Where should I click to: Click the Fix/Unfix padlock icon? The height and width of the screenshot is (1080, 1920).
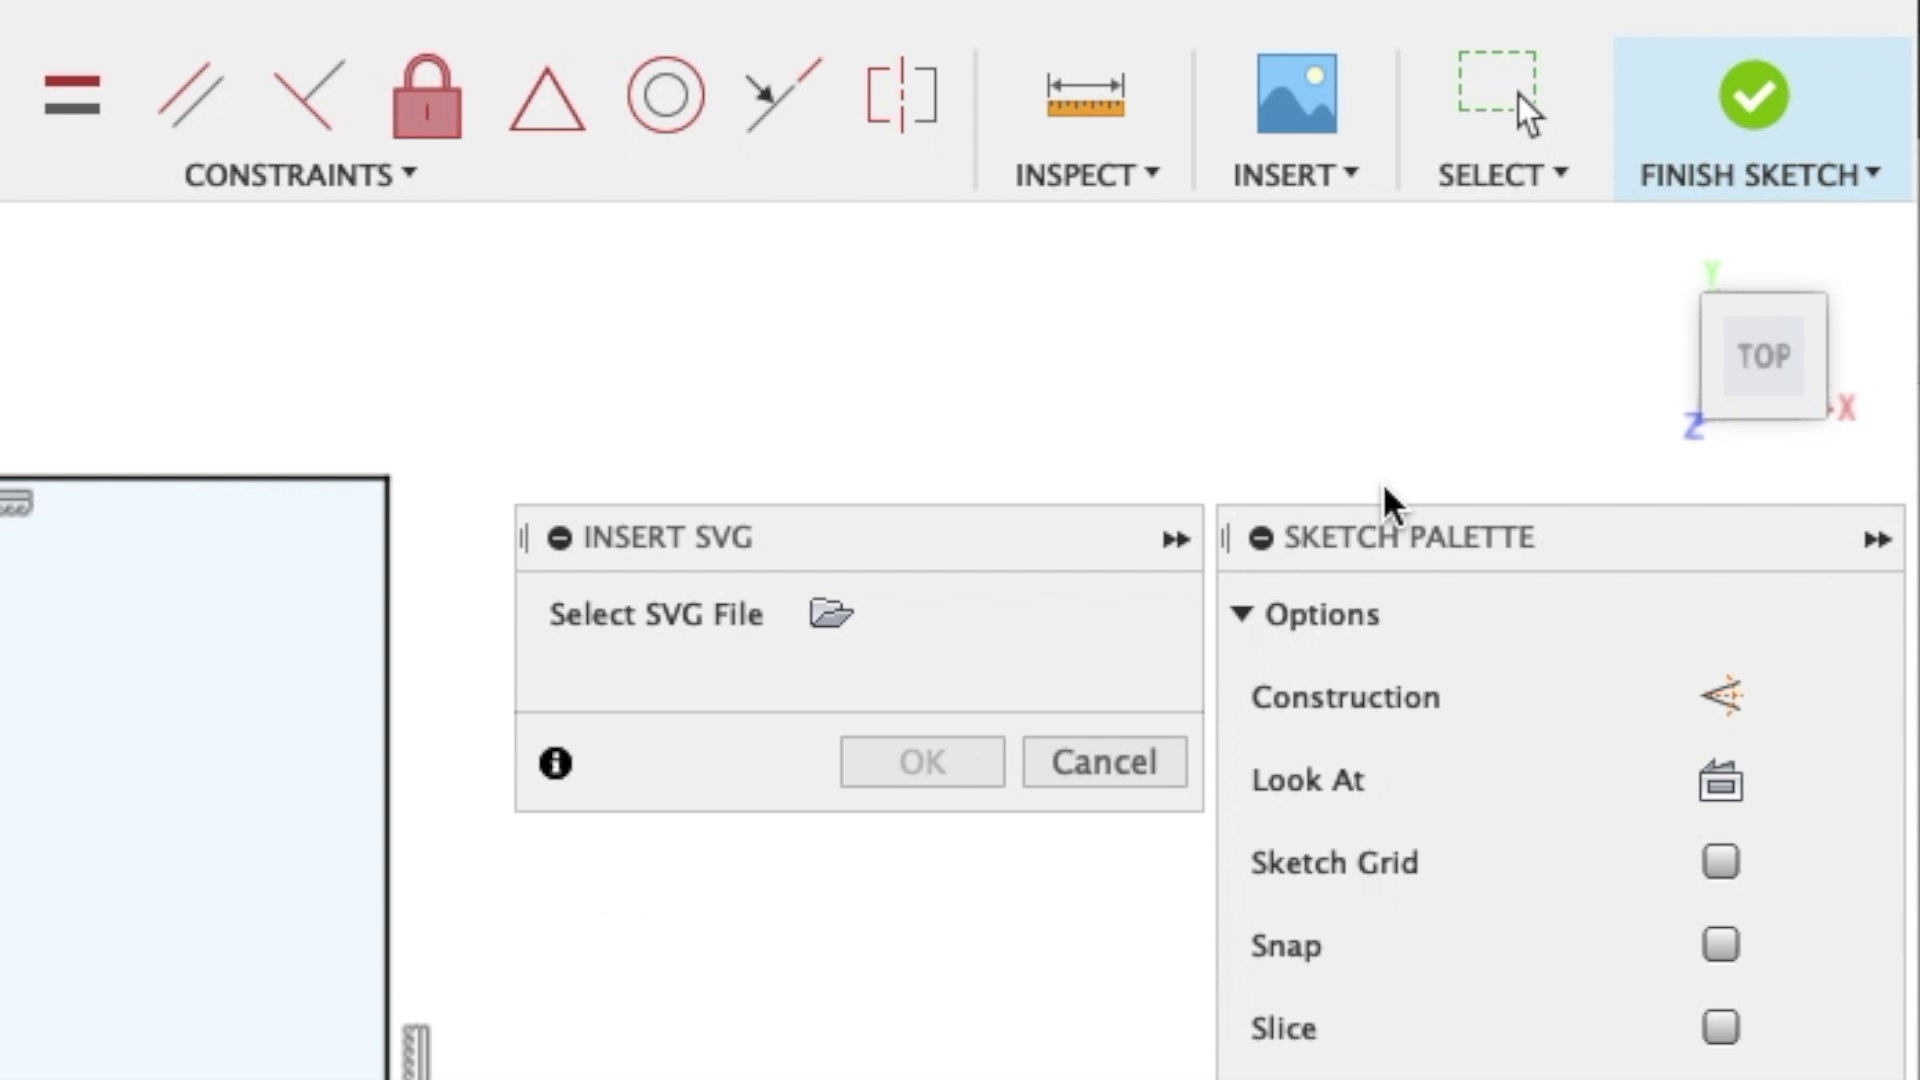[x=427, y=97]
